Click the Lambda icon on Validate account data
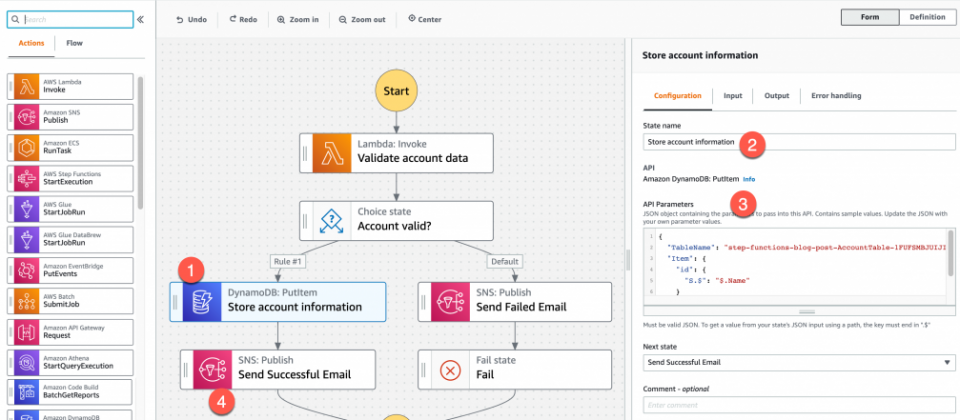 click(x=332, y=153)
